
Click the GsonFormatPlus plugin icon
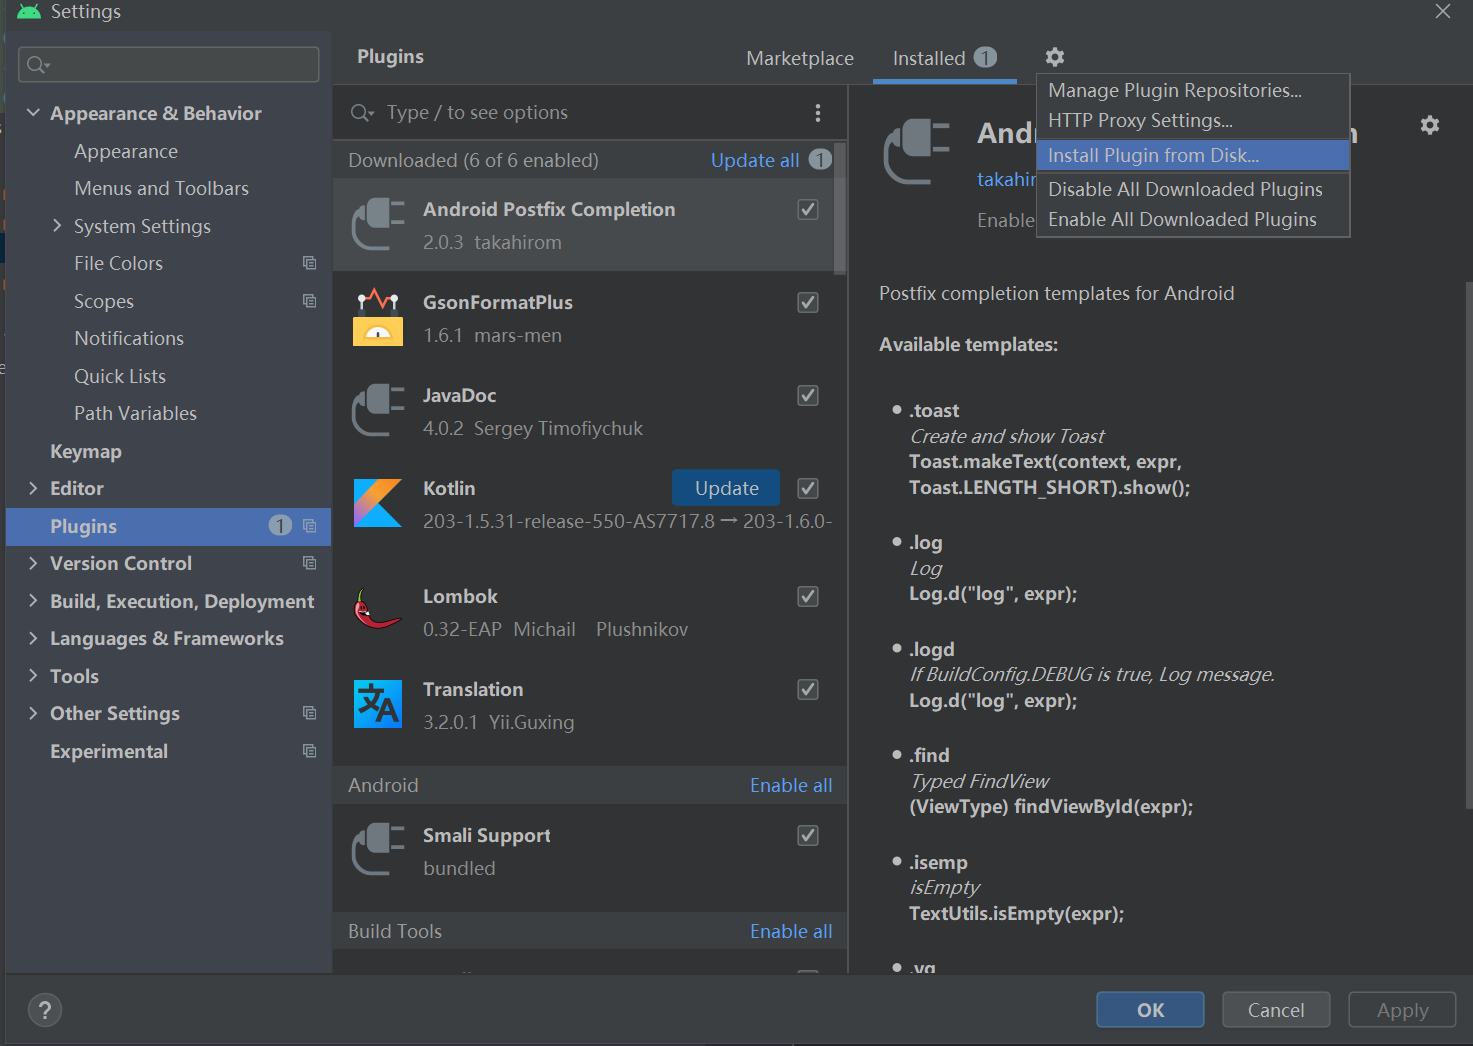pyautogui.click(x=378, y=317)
